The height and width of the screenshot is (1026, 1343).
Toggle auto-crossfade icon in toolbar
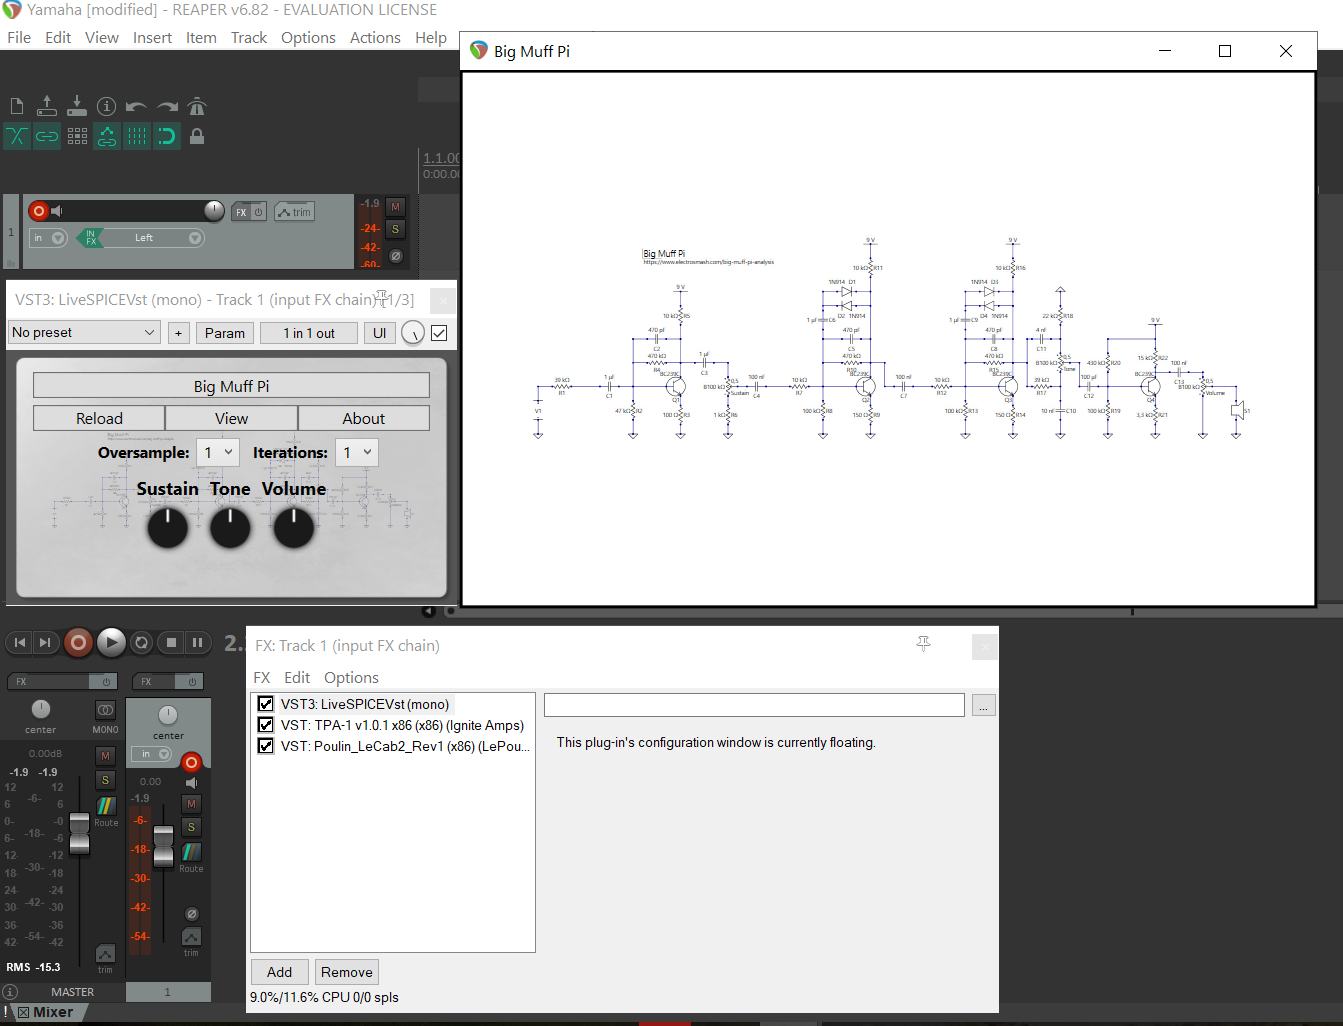click(17, 136)
